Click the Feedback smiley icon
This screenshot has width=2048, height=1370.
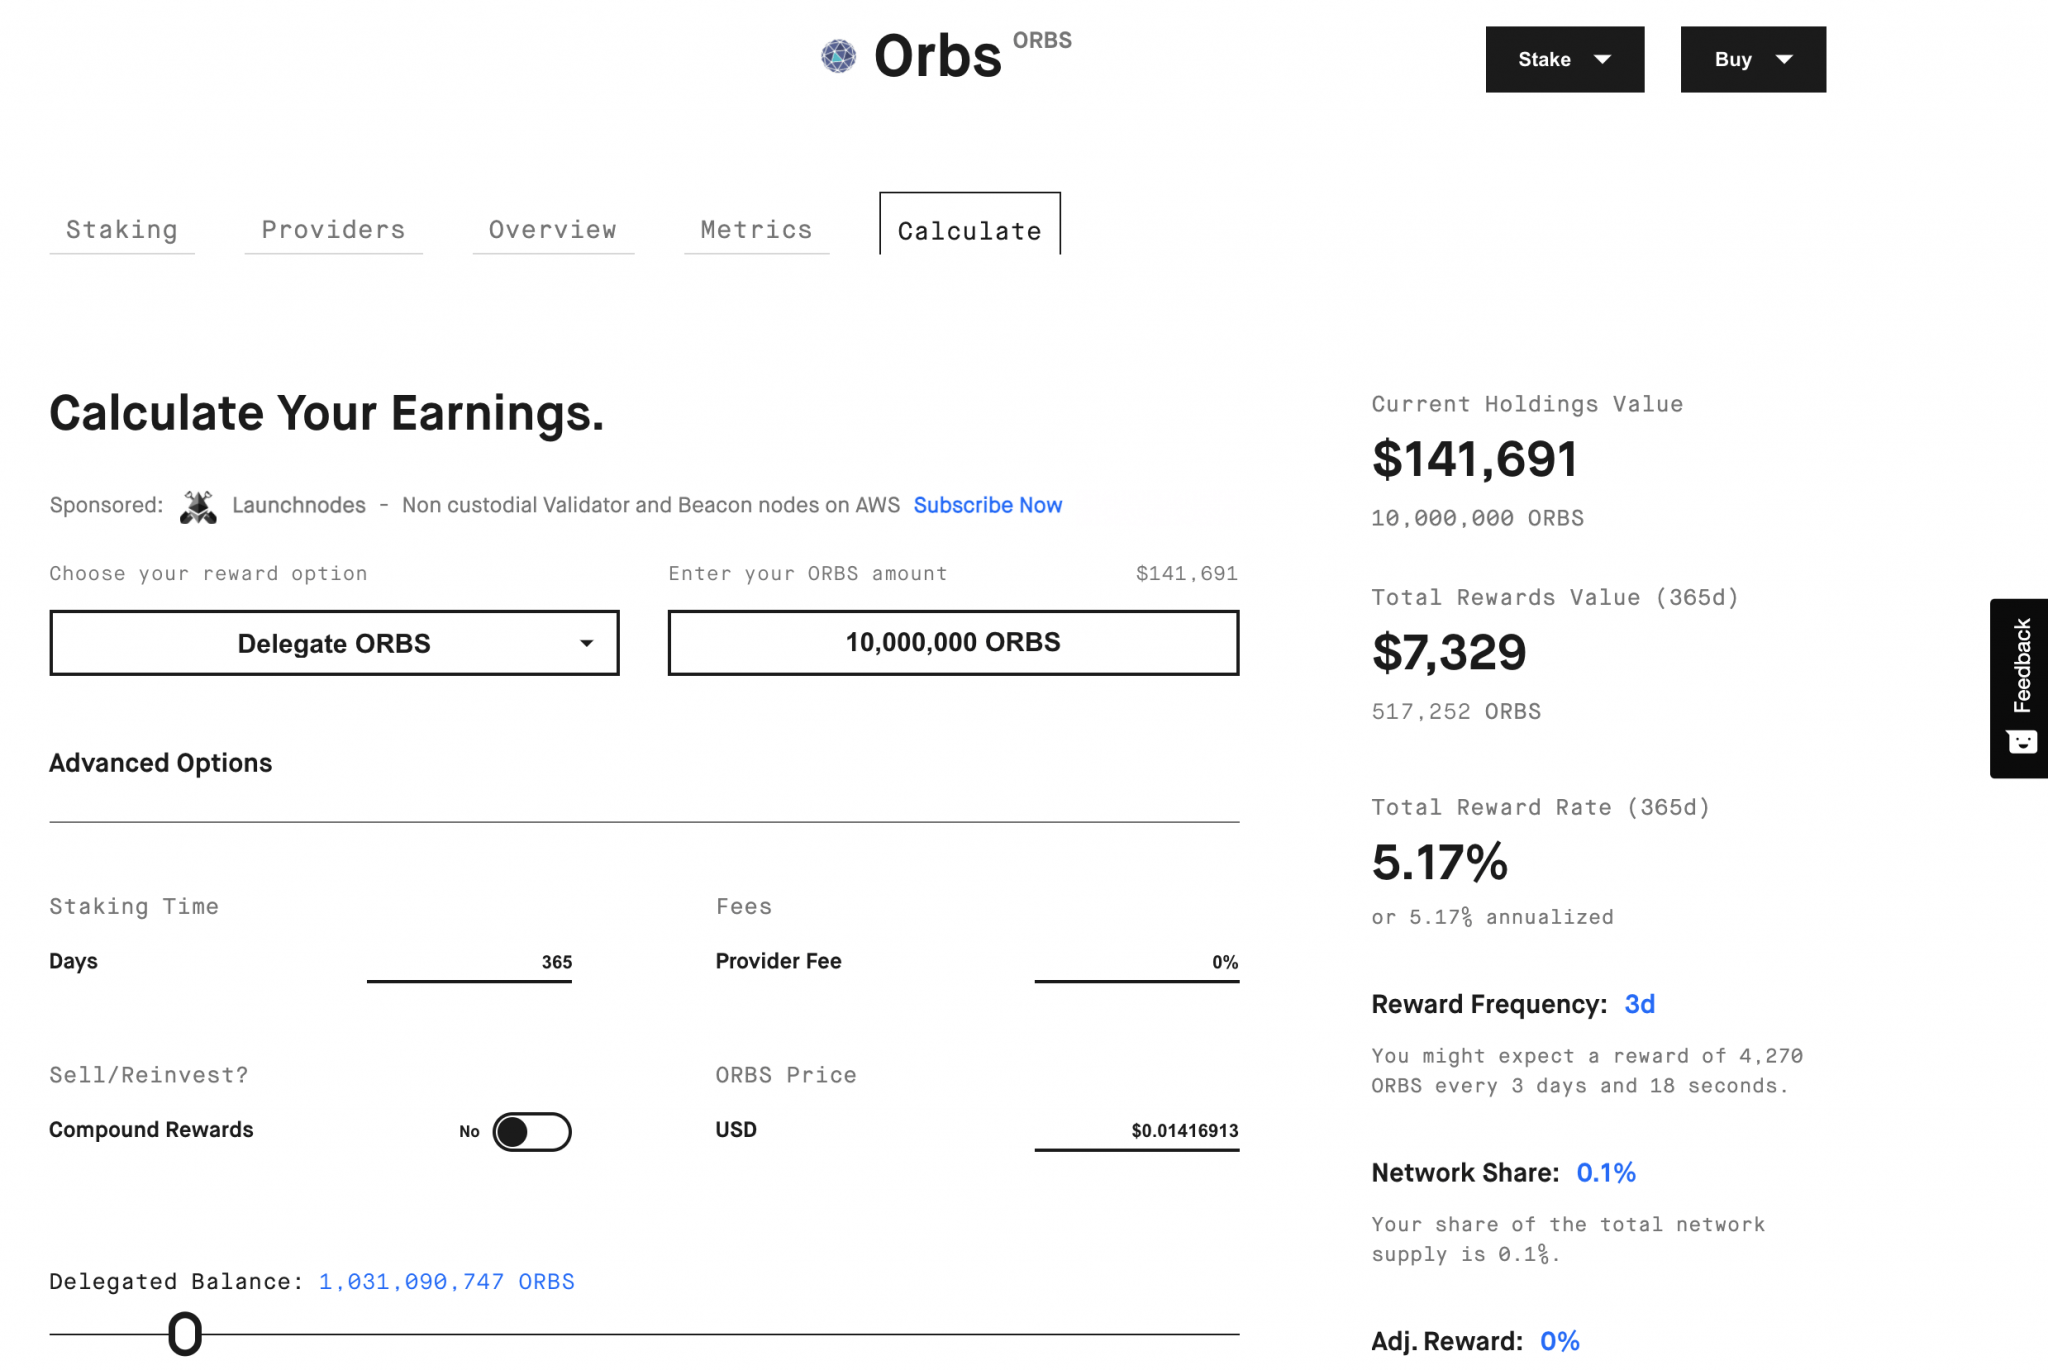pos(2021,741)
